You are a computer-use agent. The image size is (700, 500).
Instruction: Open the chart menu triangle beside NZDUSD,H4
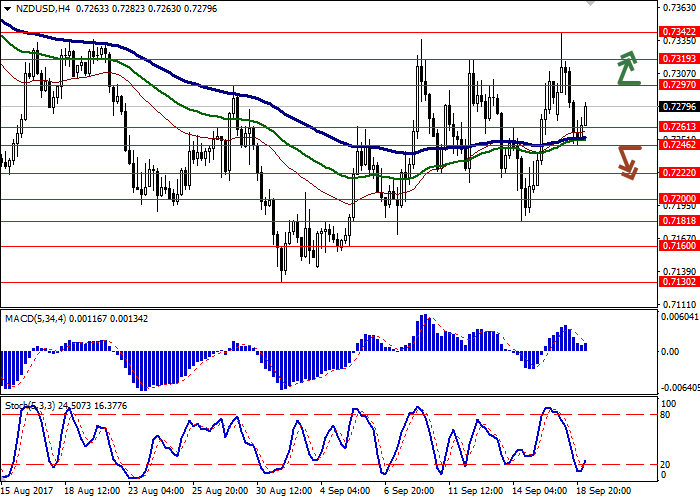point(7,8)
